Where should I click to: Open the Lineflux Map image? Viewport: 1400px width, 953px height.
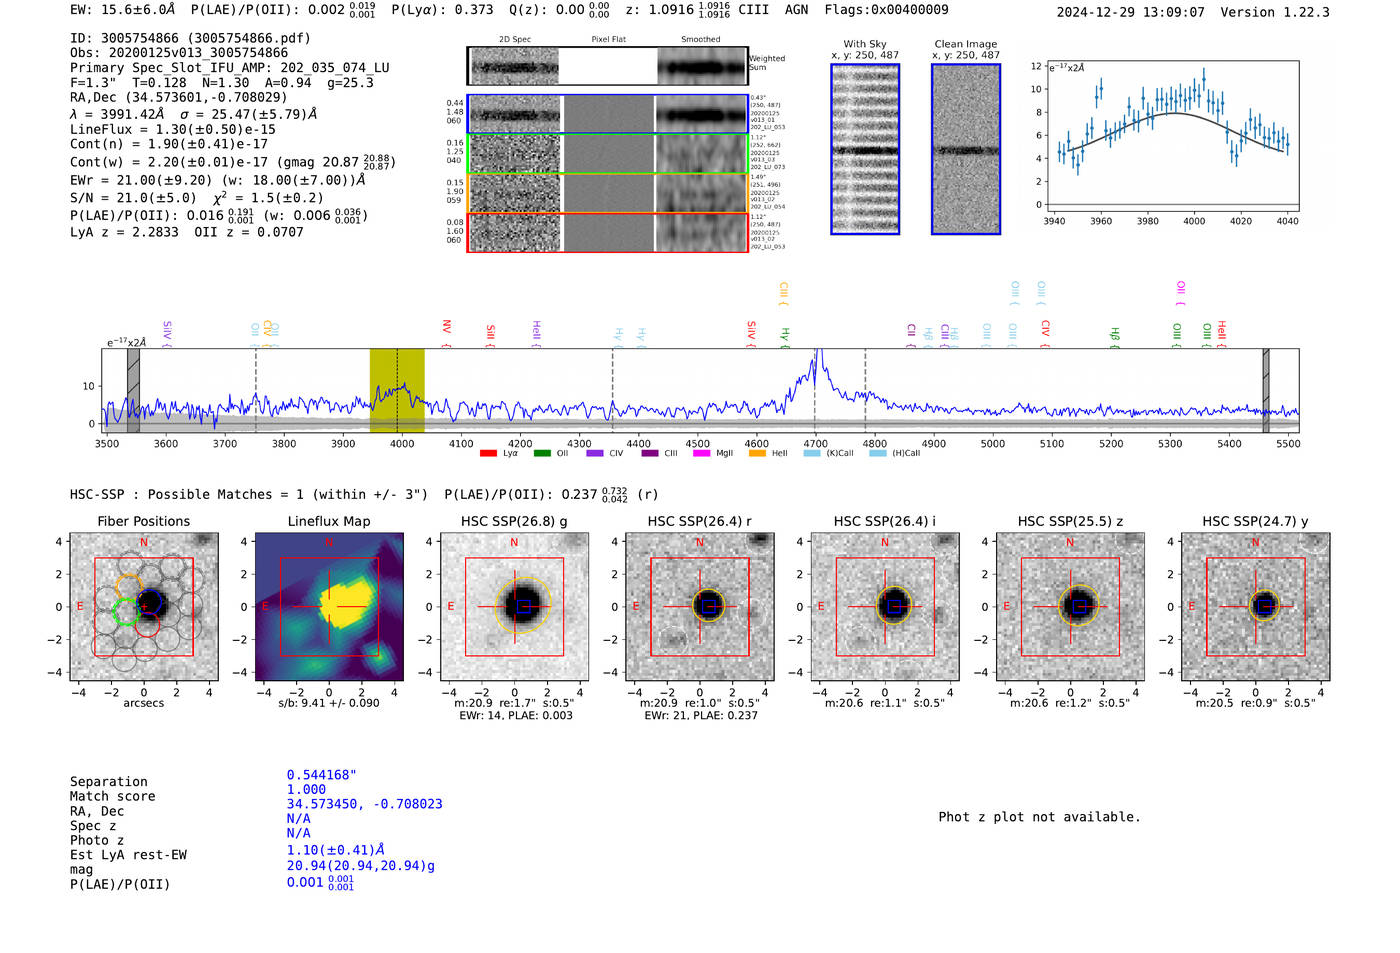pyautogui.click(x=329, y=607)
